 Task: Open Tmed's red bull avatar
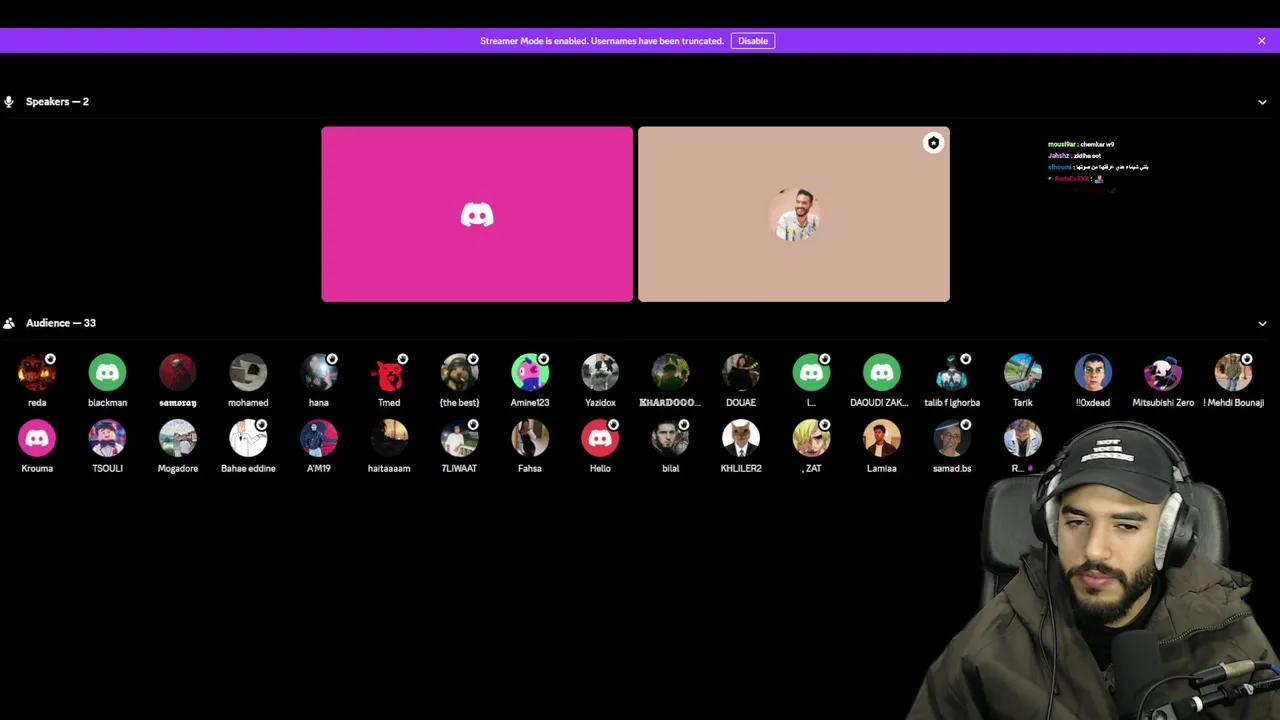pyautogui.click(x=389, y=373)
